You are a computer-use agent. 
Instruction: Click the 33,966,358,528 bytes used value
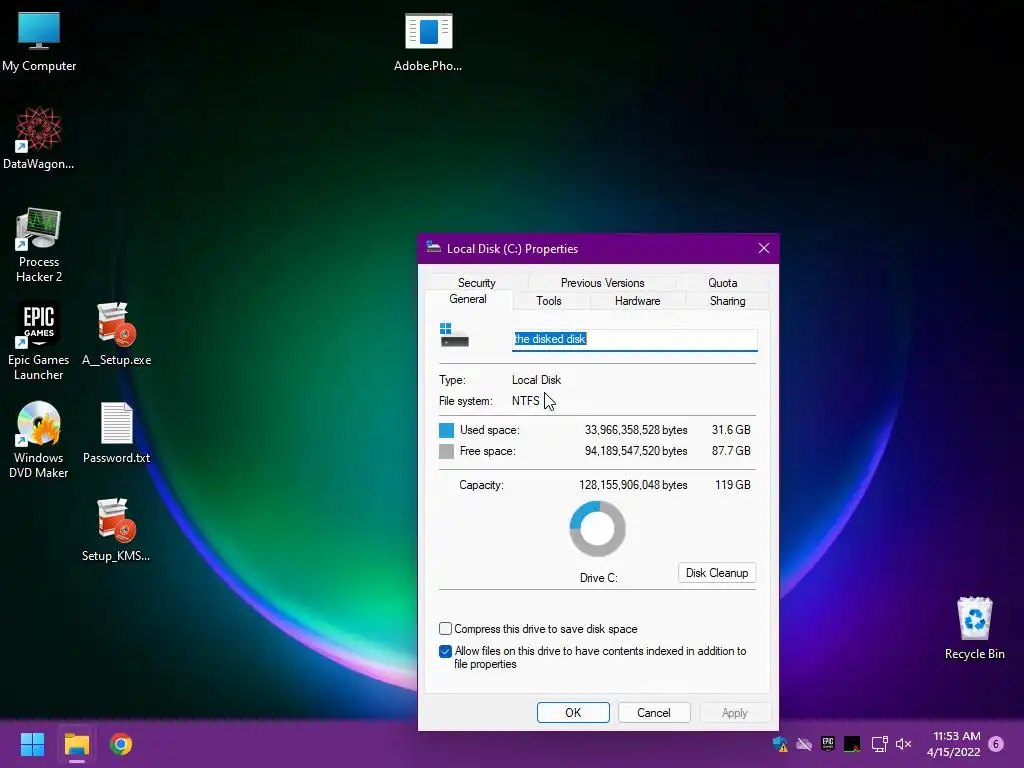pos(636,430)
